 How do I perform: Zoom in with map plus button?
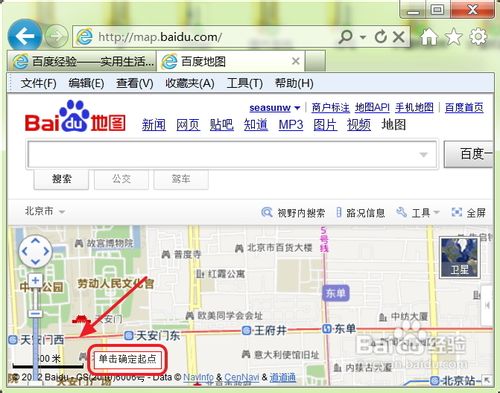coord(36,280)
